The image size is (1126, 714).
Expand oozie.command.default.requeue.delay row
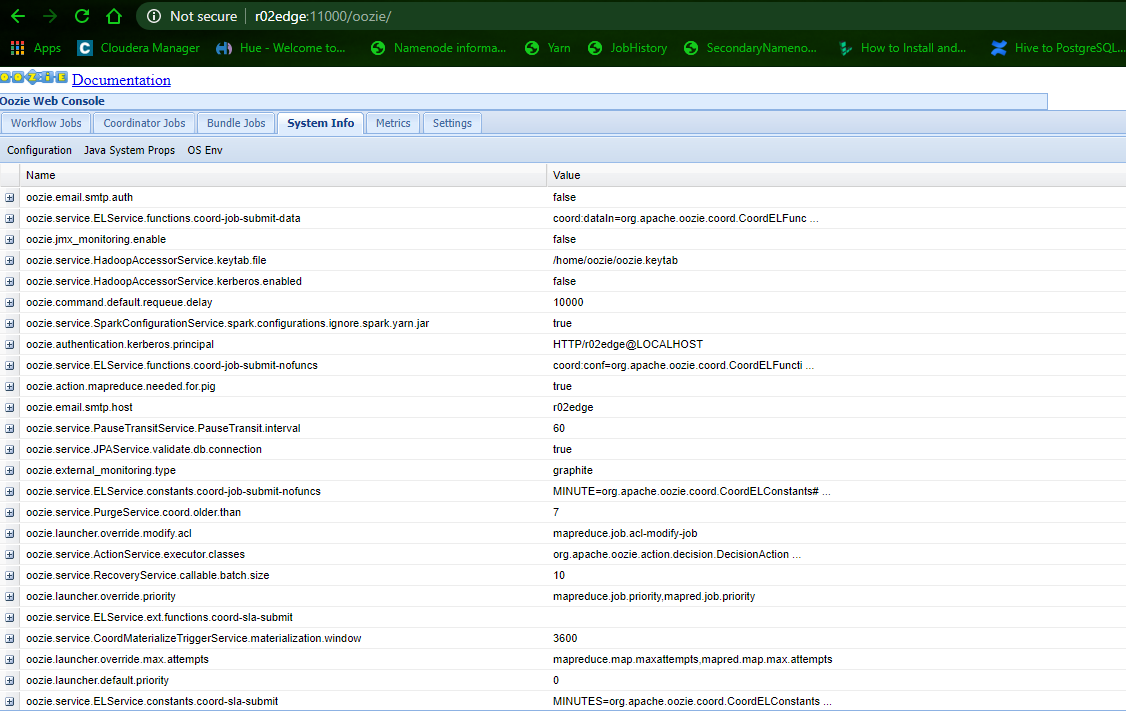[x=9, y=302]
